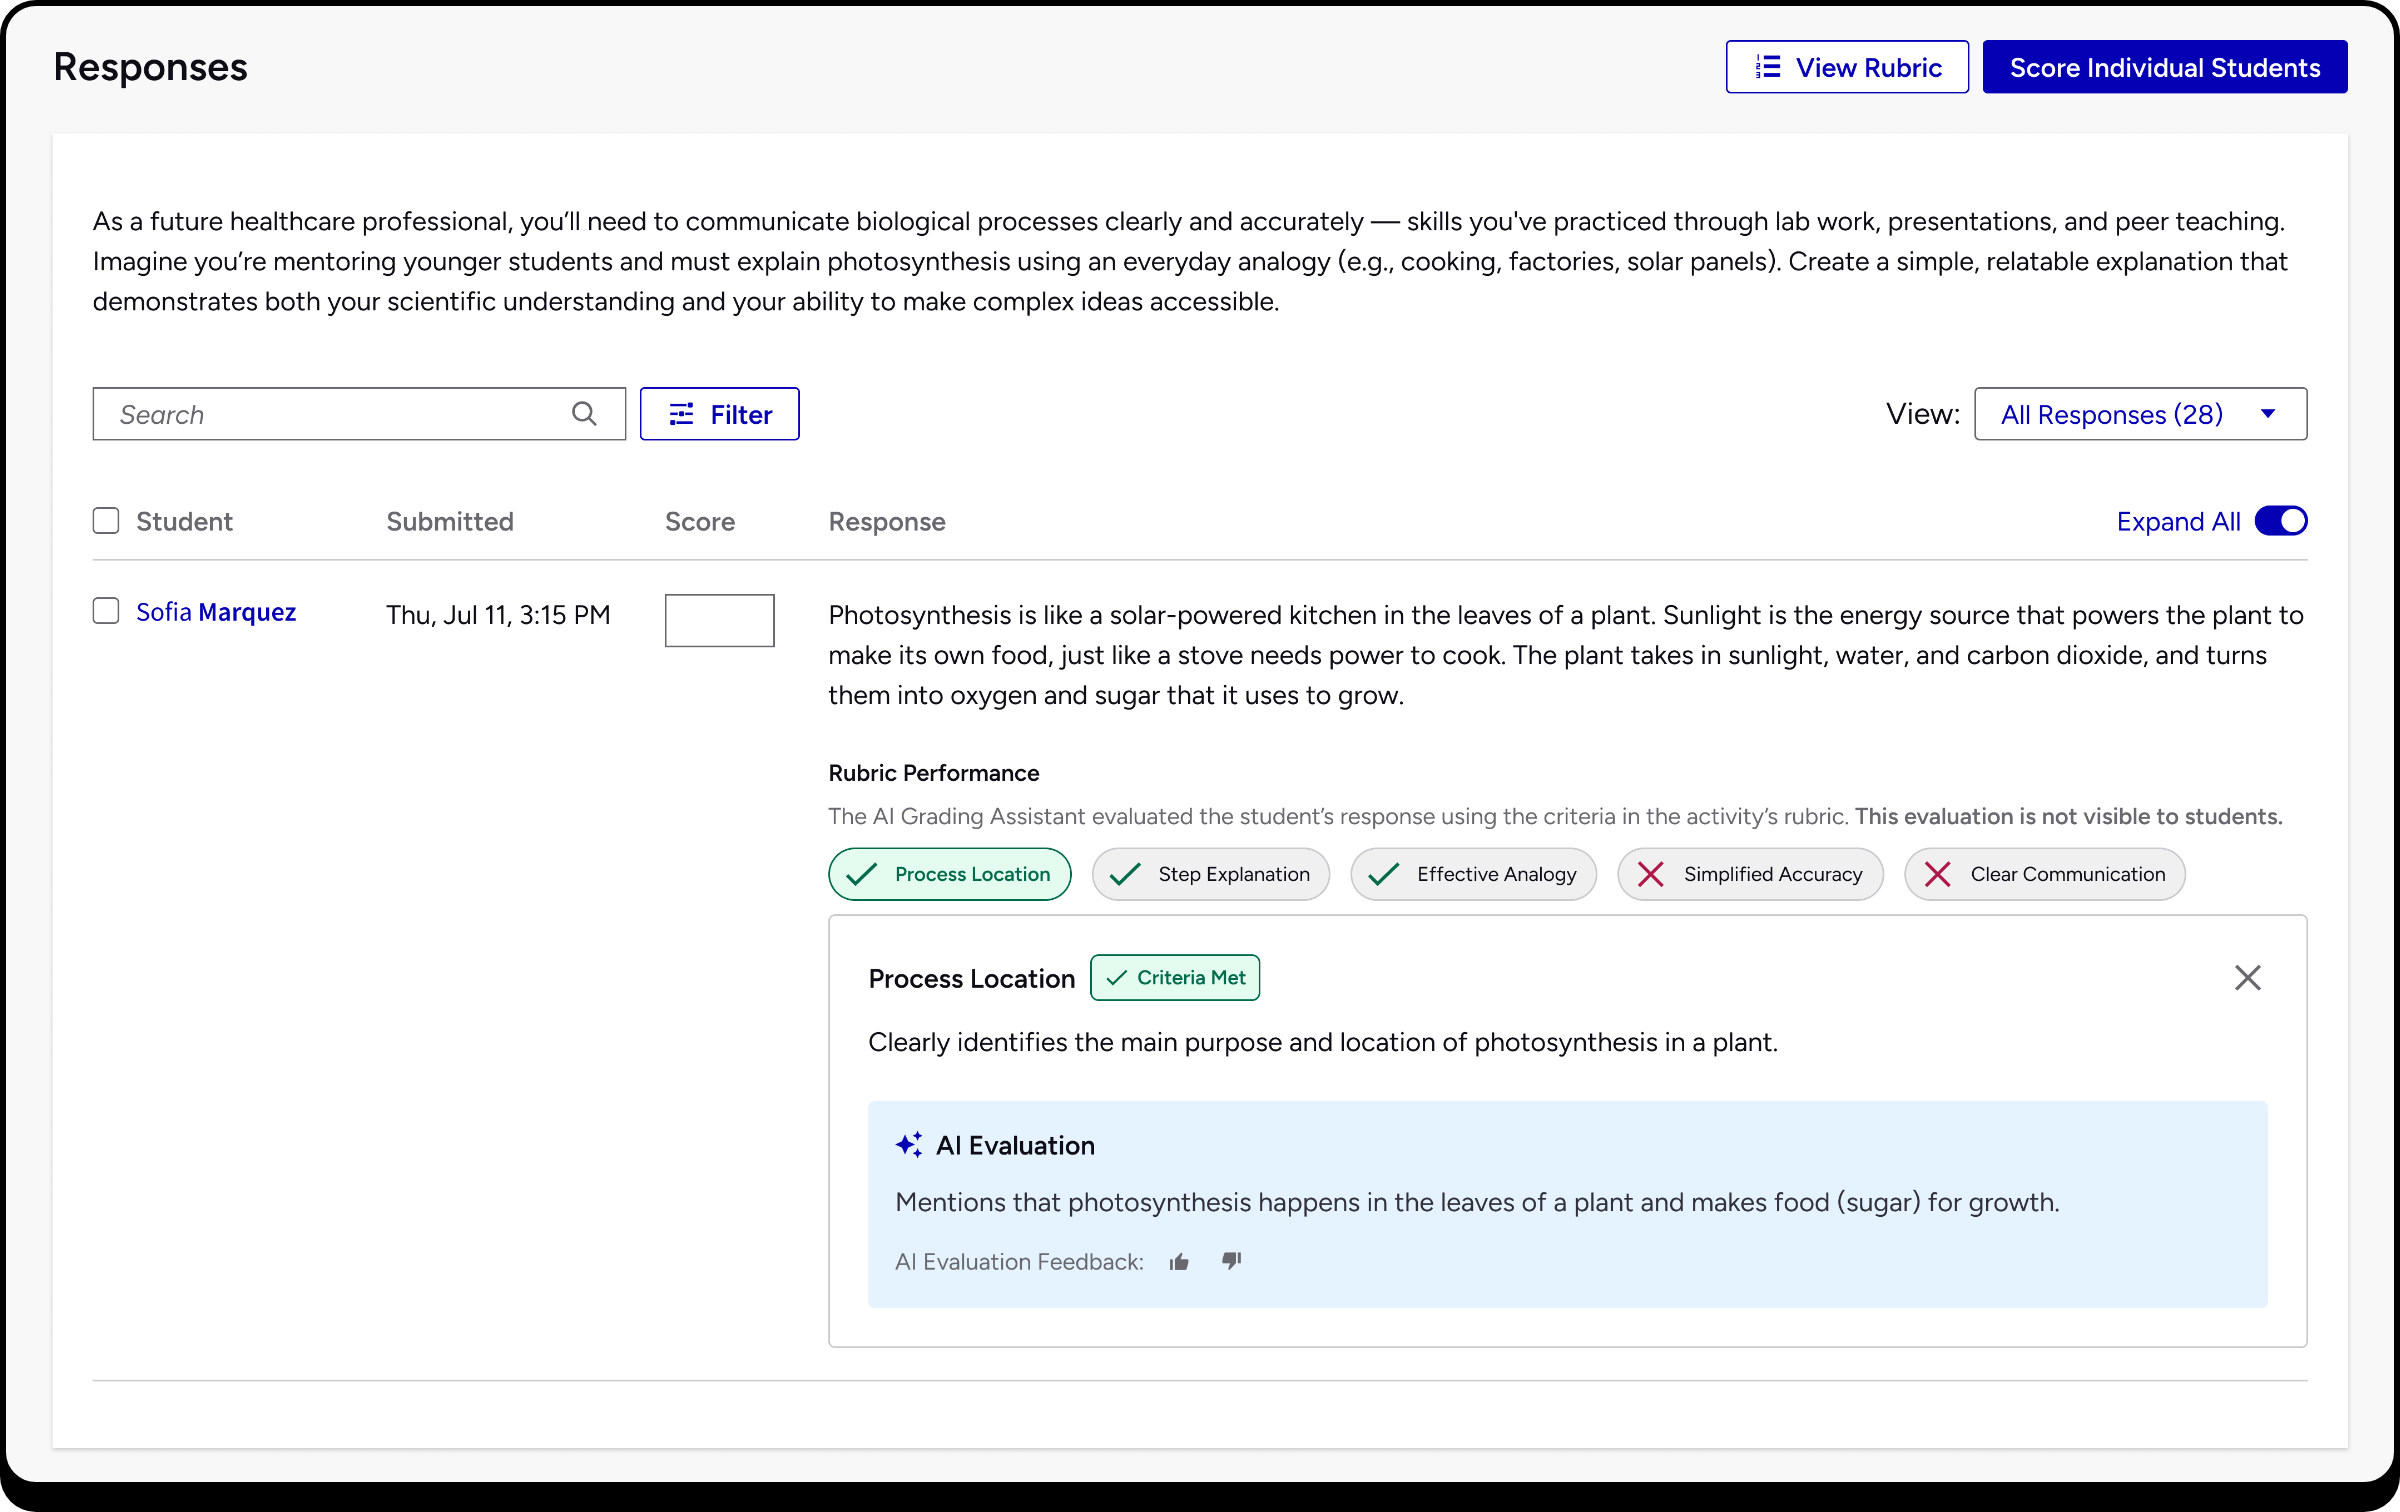This screenshot has width=2400, height=1512.
Task: Click the red X on Clear Communication
Action: [x=1938, y=874]
